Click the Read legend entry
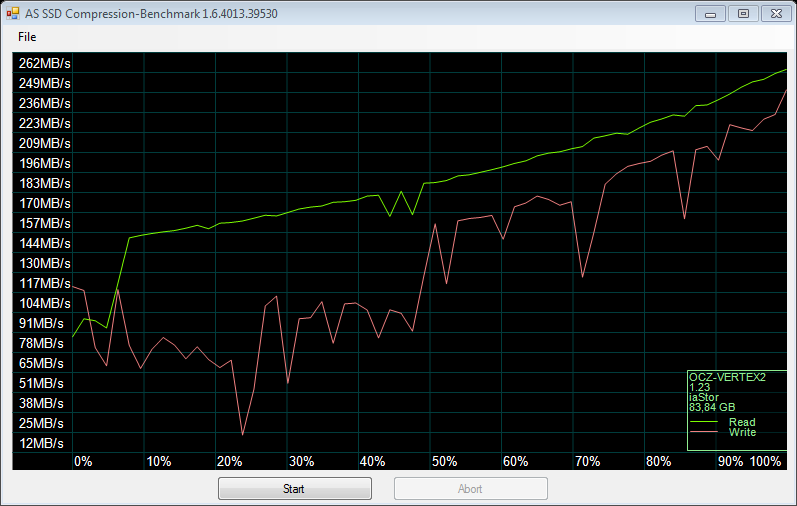This screenshot has width=797, height=506. tap(742, 422)
